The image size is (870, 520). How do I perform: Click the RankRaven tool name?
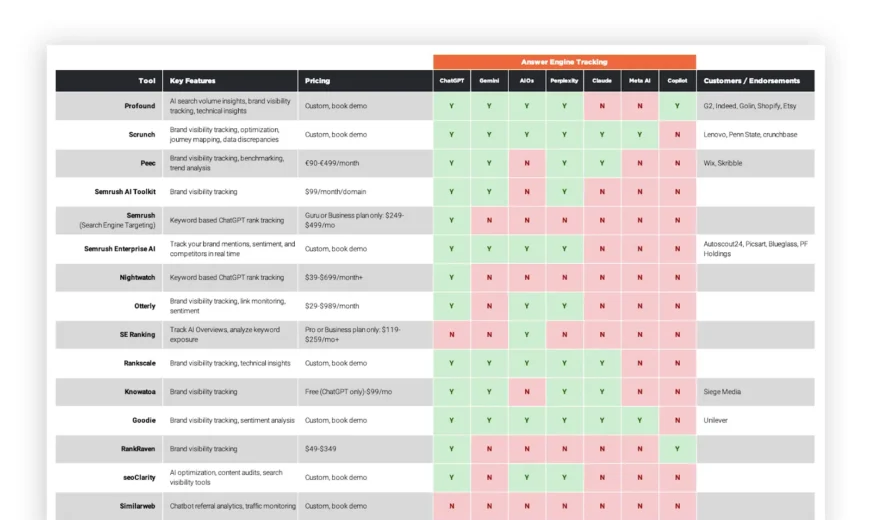point(138,449)
